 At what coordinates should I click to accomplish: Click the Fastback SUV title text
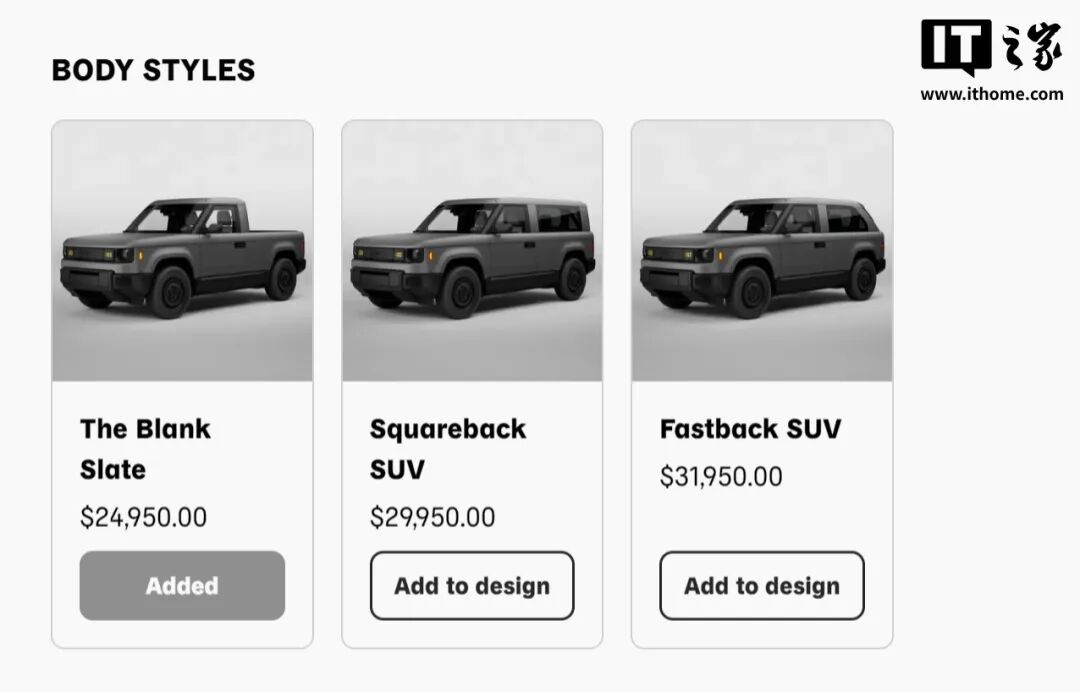pyautogui.click(x=750, y=429)
